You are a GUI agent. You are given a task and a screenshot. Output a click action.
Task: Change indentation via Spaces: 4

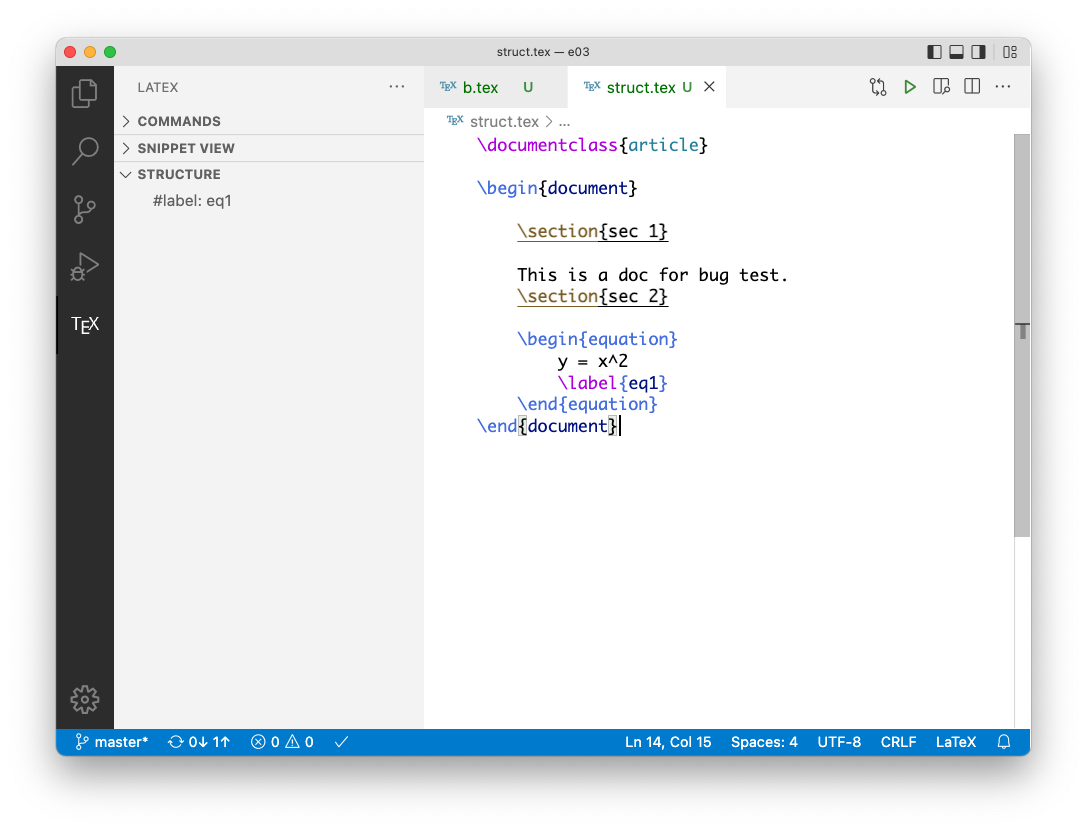point(764,742)
